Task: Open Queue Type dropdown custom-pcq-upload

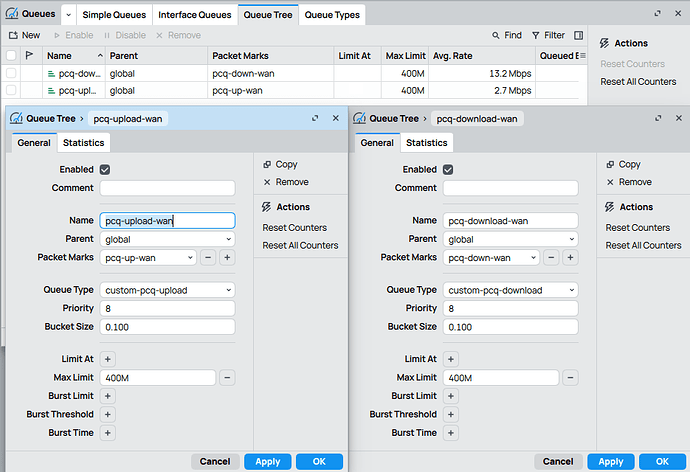Action: coord(167,290)
